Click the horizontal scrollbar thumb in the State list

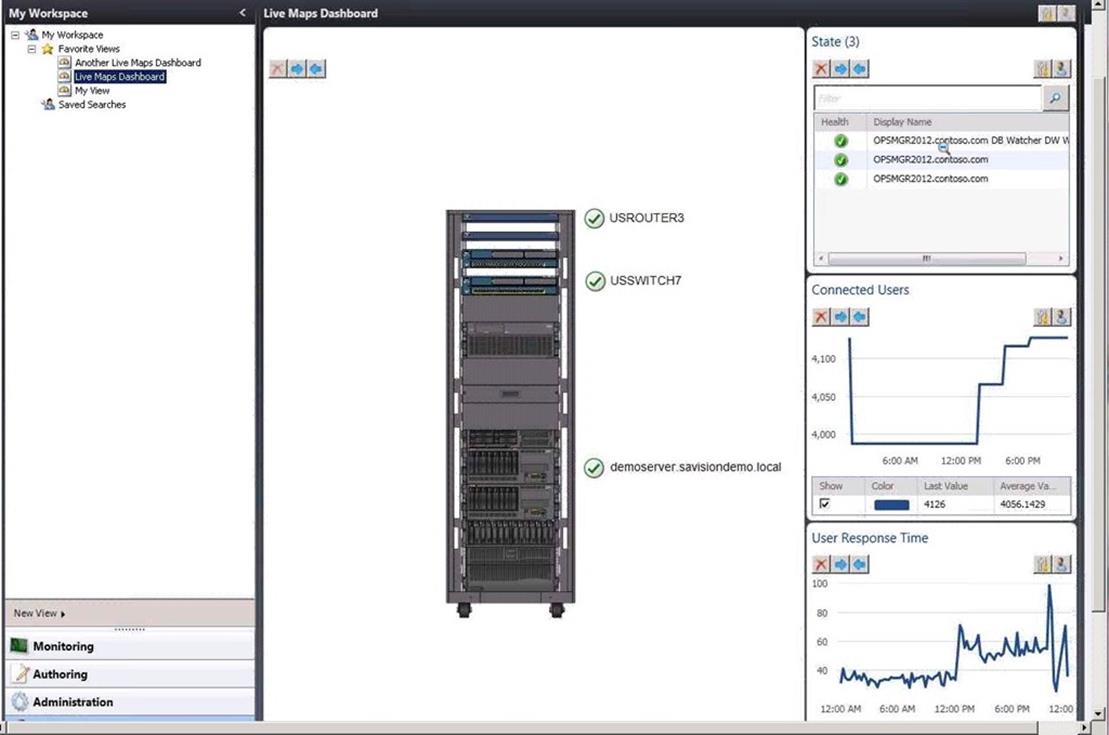(927, 259)
